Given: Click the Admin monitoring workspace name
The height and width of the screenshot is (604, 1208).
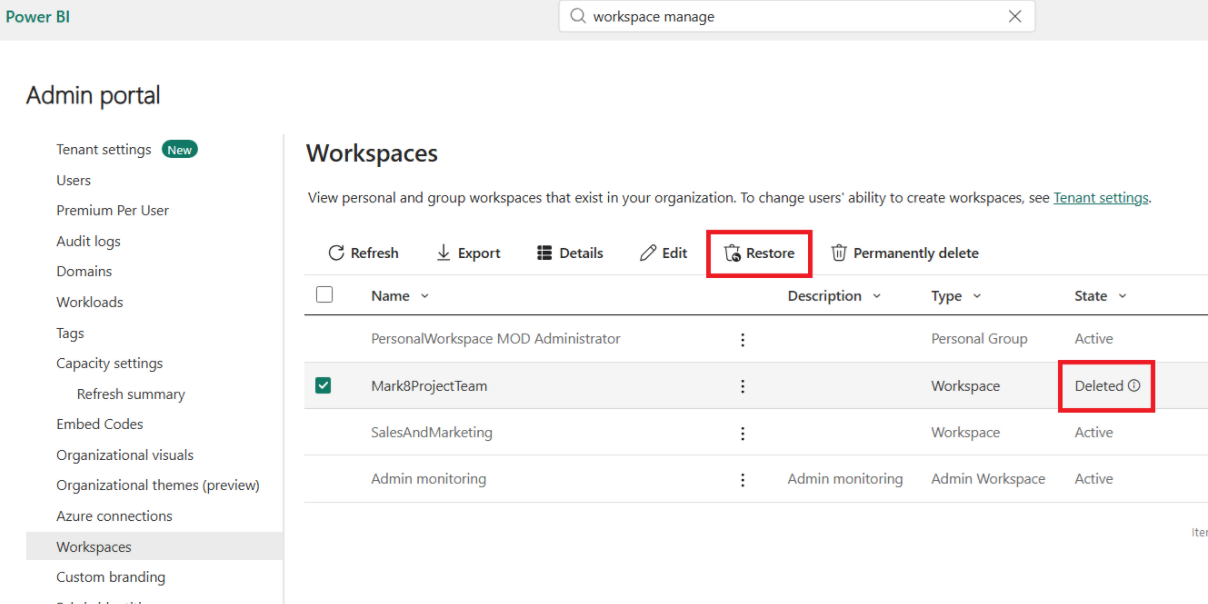Looking at the screenshot, I should [x=429, y=479].
